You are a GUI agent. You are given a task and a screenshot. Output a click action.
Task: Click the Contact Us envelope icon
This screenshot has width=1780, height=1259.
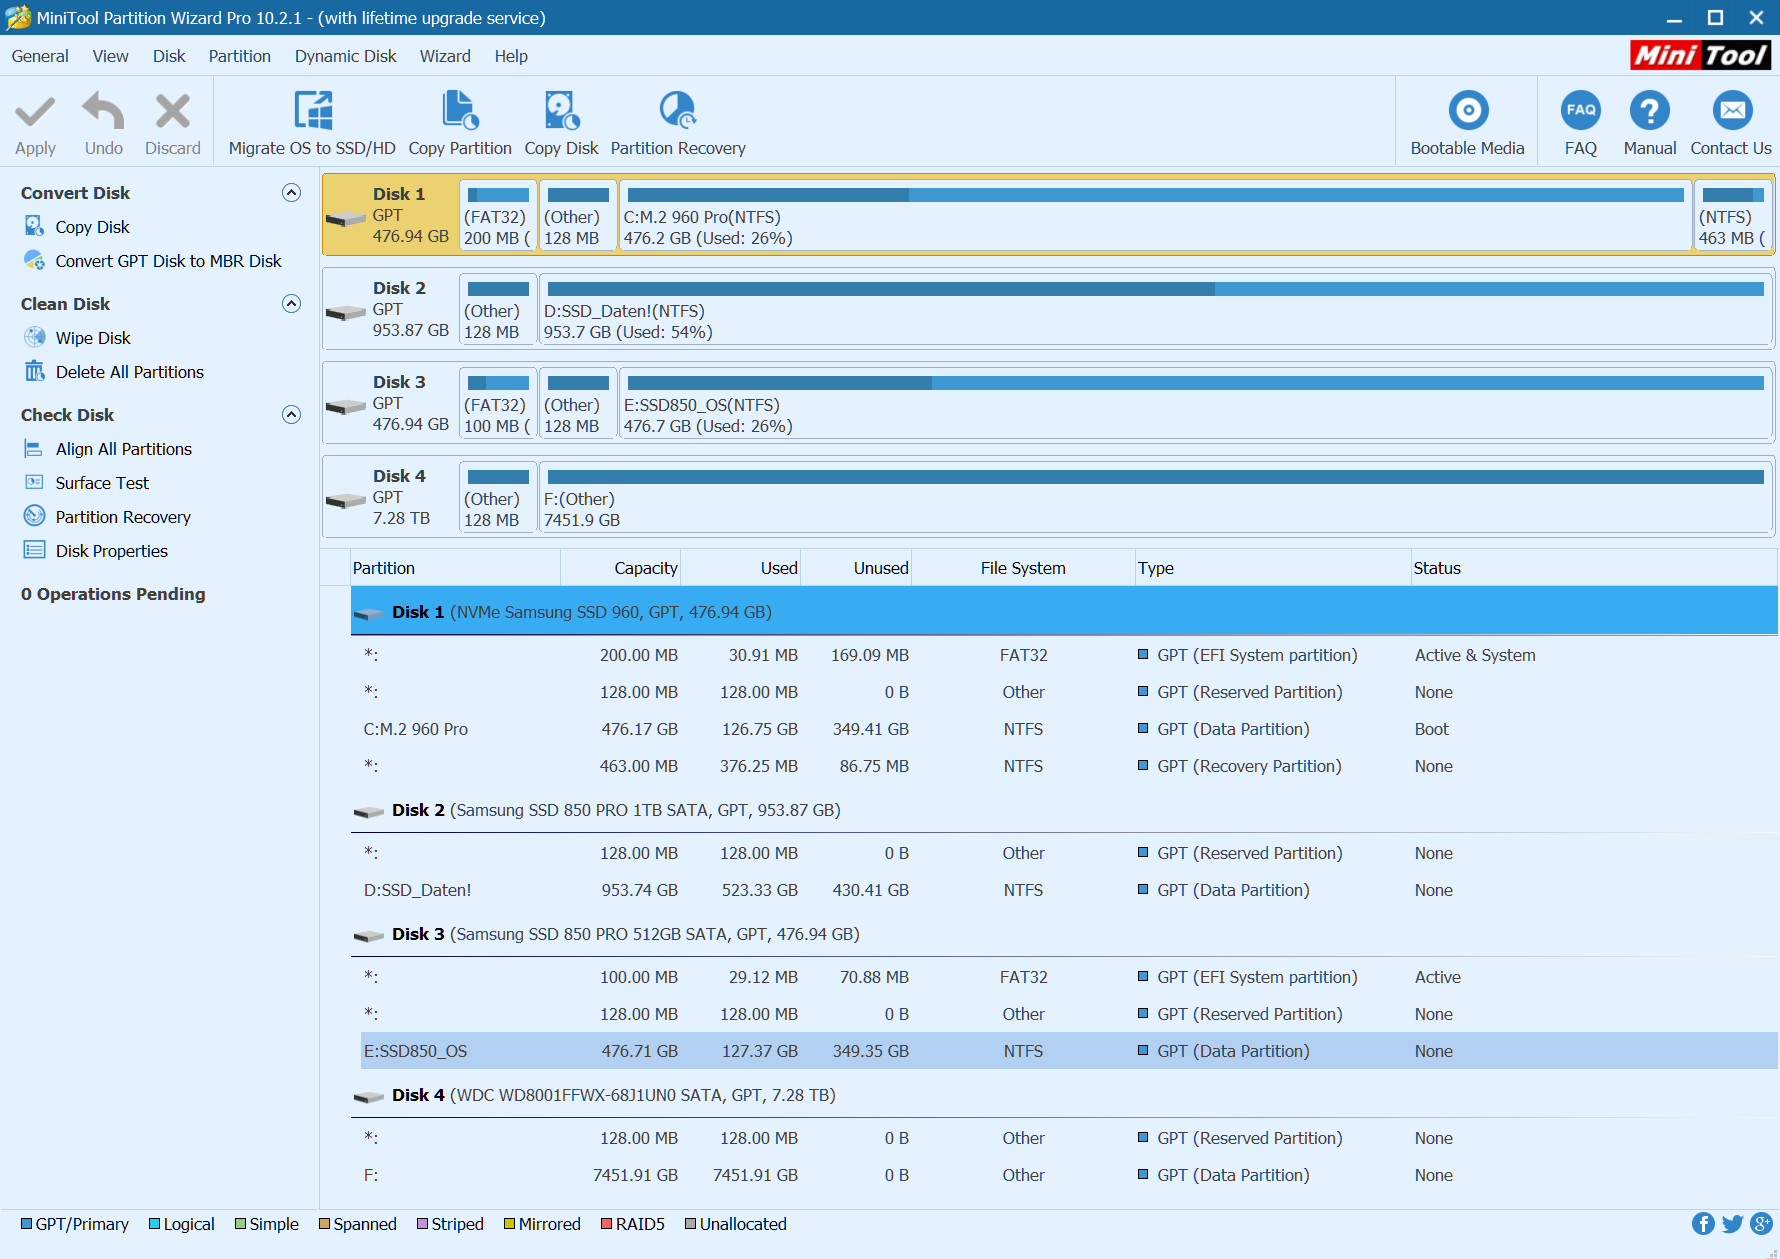pos(1733,110)
